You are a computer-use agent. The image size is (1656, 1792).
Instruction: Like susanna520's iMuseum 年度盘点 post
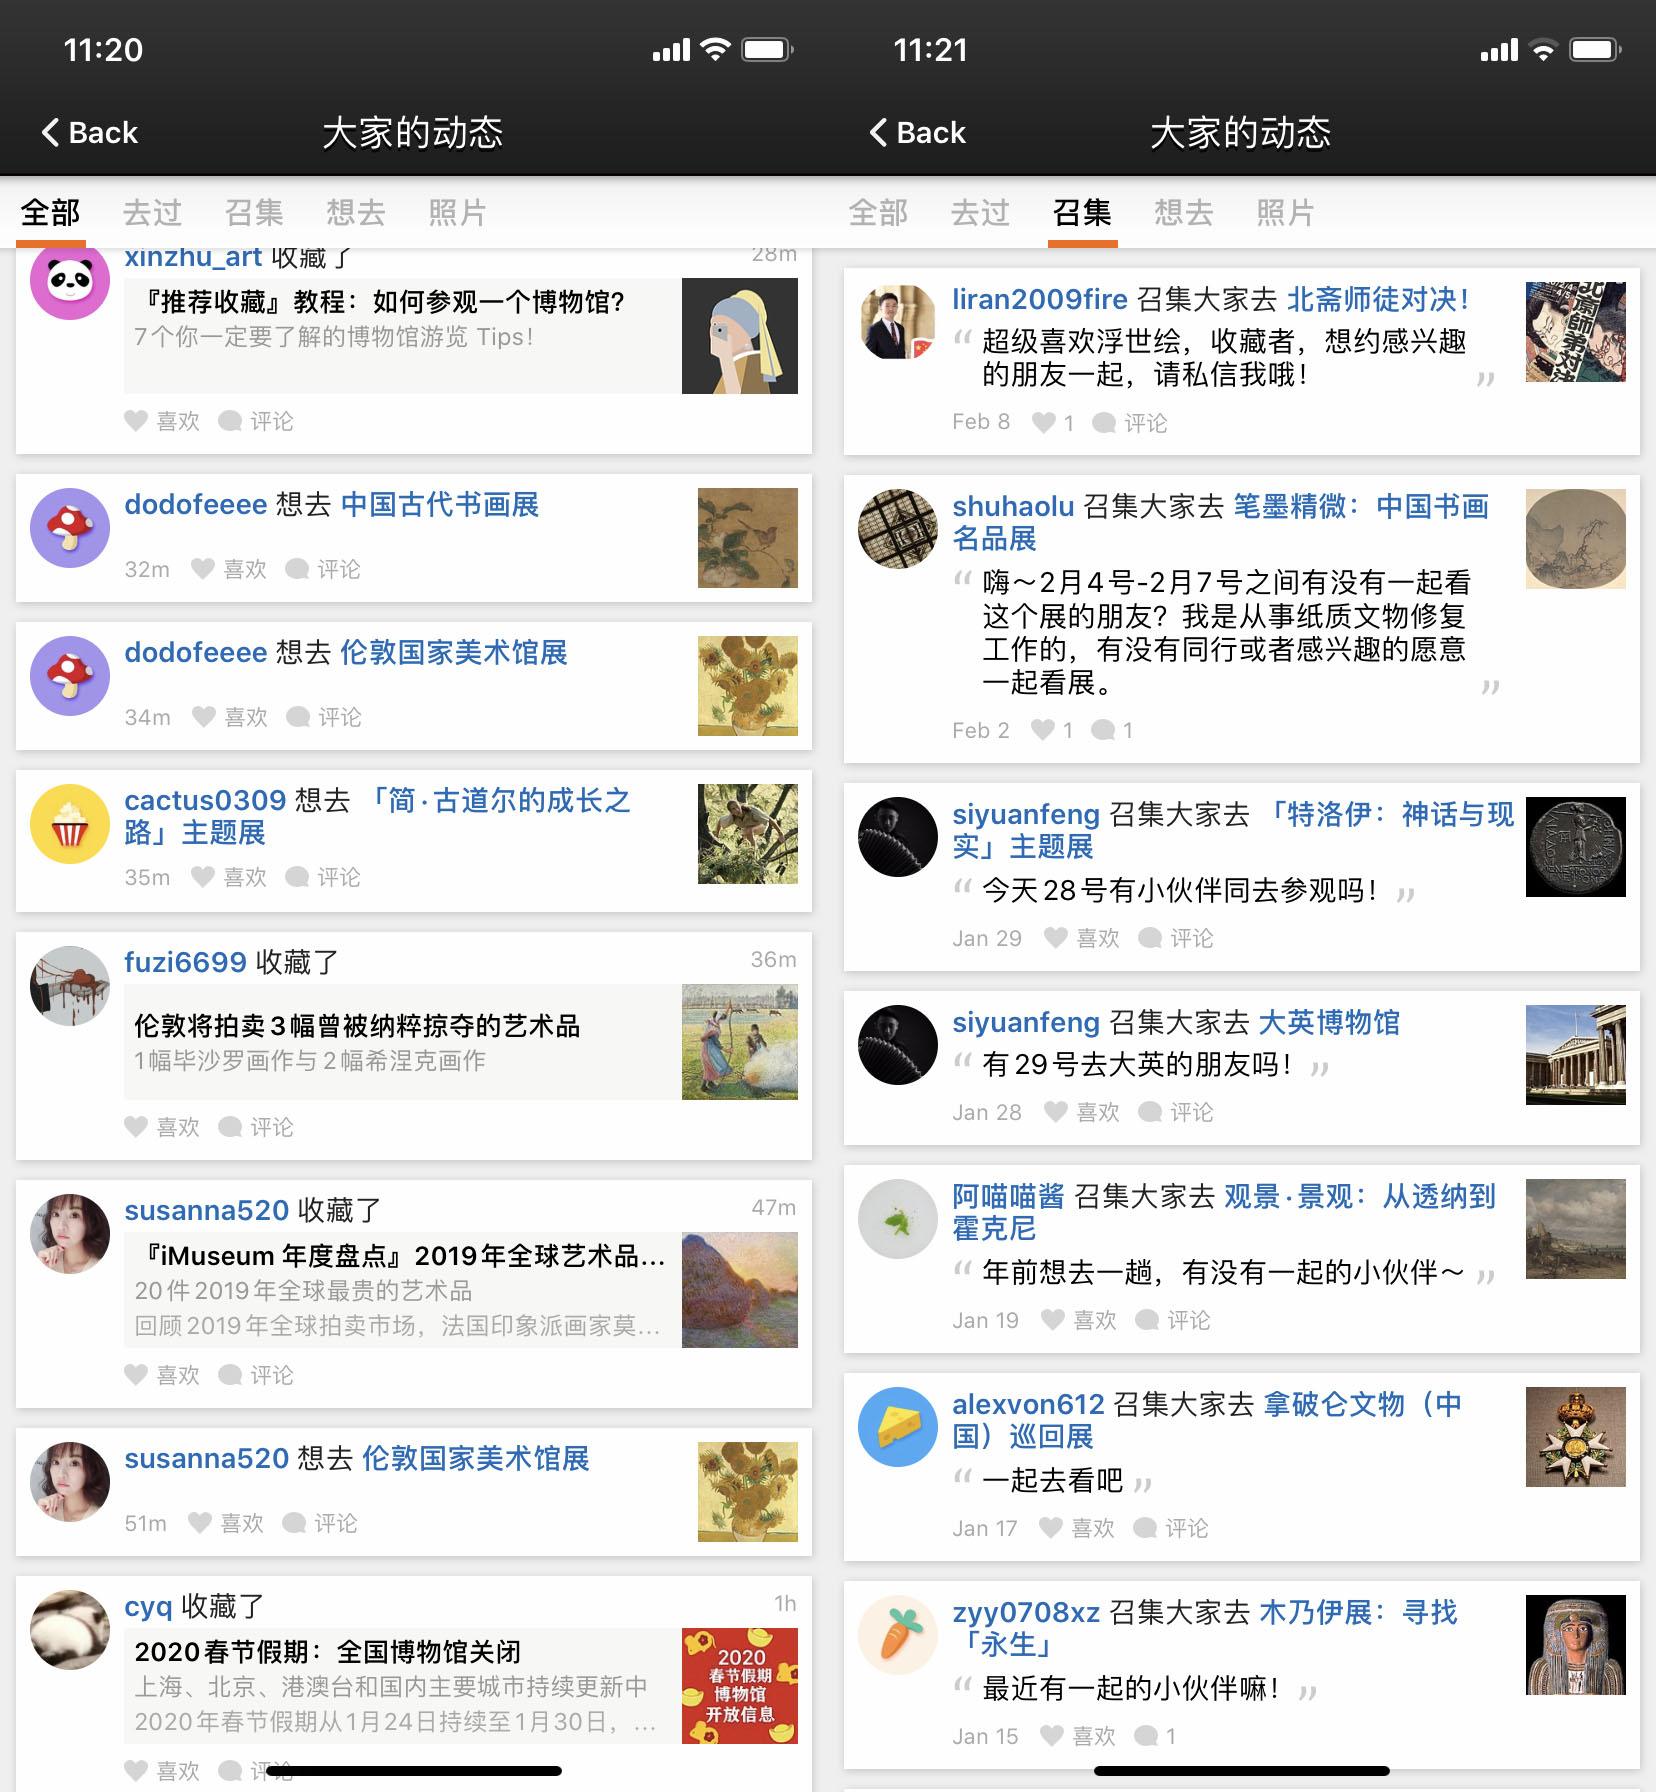click(162, 1375)
